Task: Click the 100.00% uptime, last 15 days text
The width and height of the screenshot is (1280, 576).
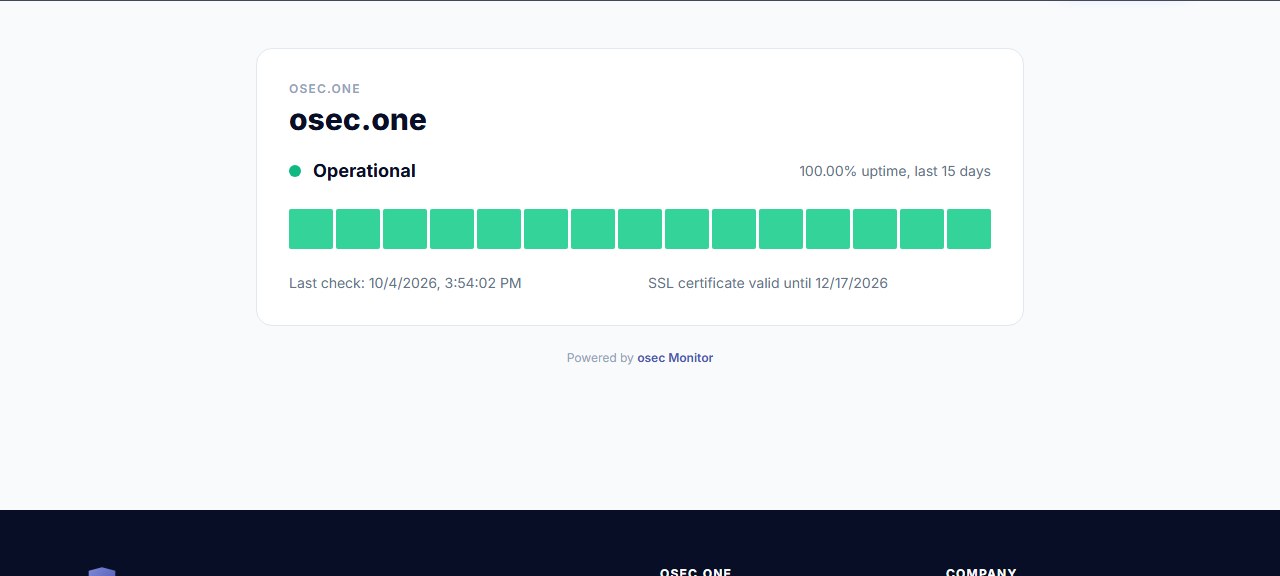Action: point(895,171)
